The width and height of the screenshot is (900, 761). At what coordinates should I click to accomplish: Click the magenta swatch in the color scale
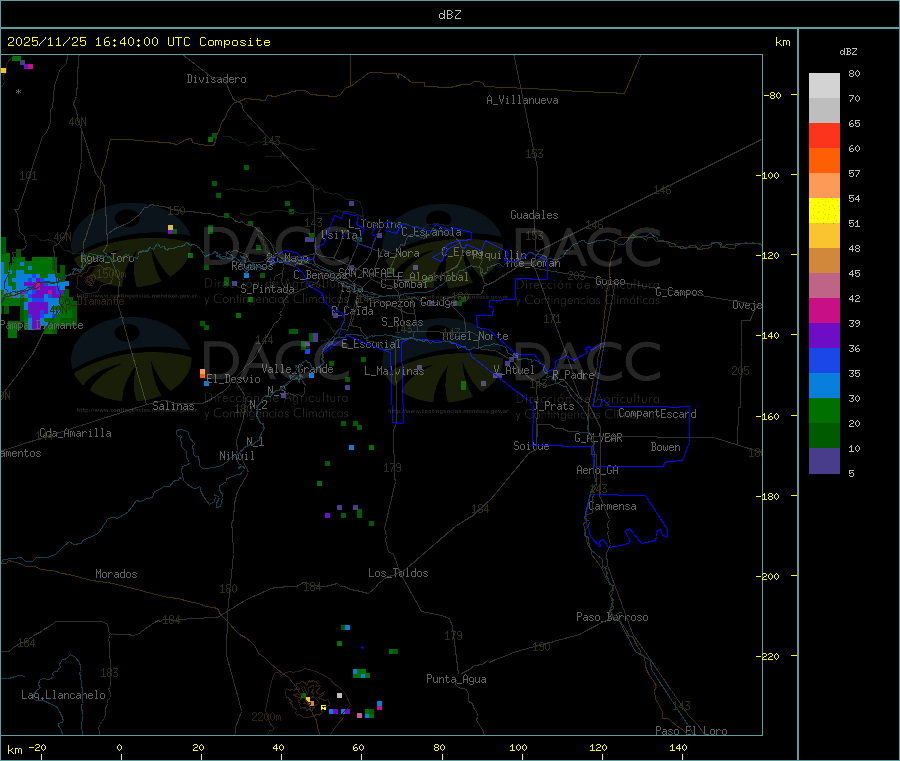824,310
